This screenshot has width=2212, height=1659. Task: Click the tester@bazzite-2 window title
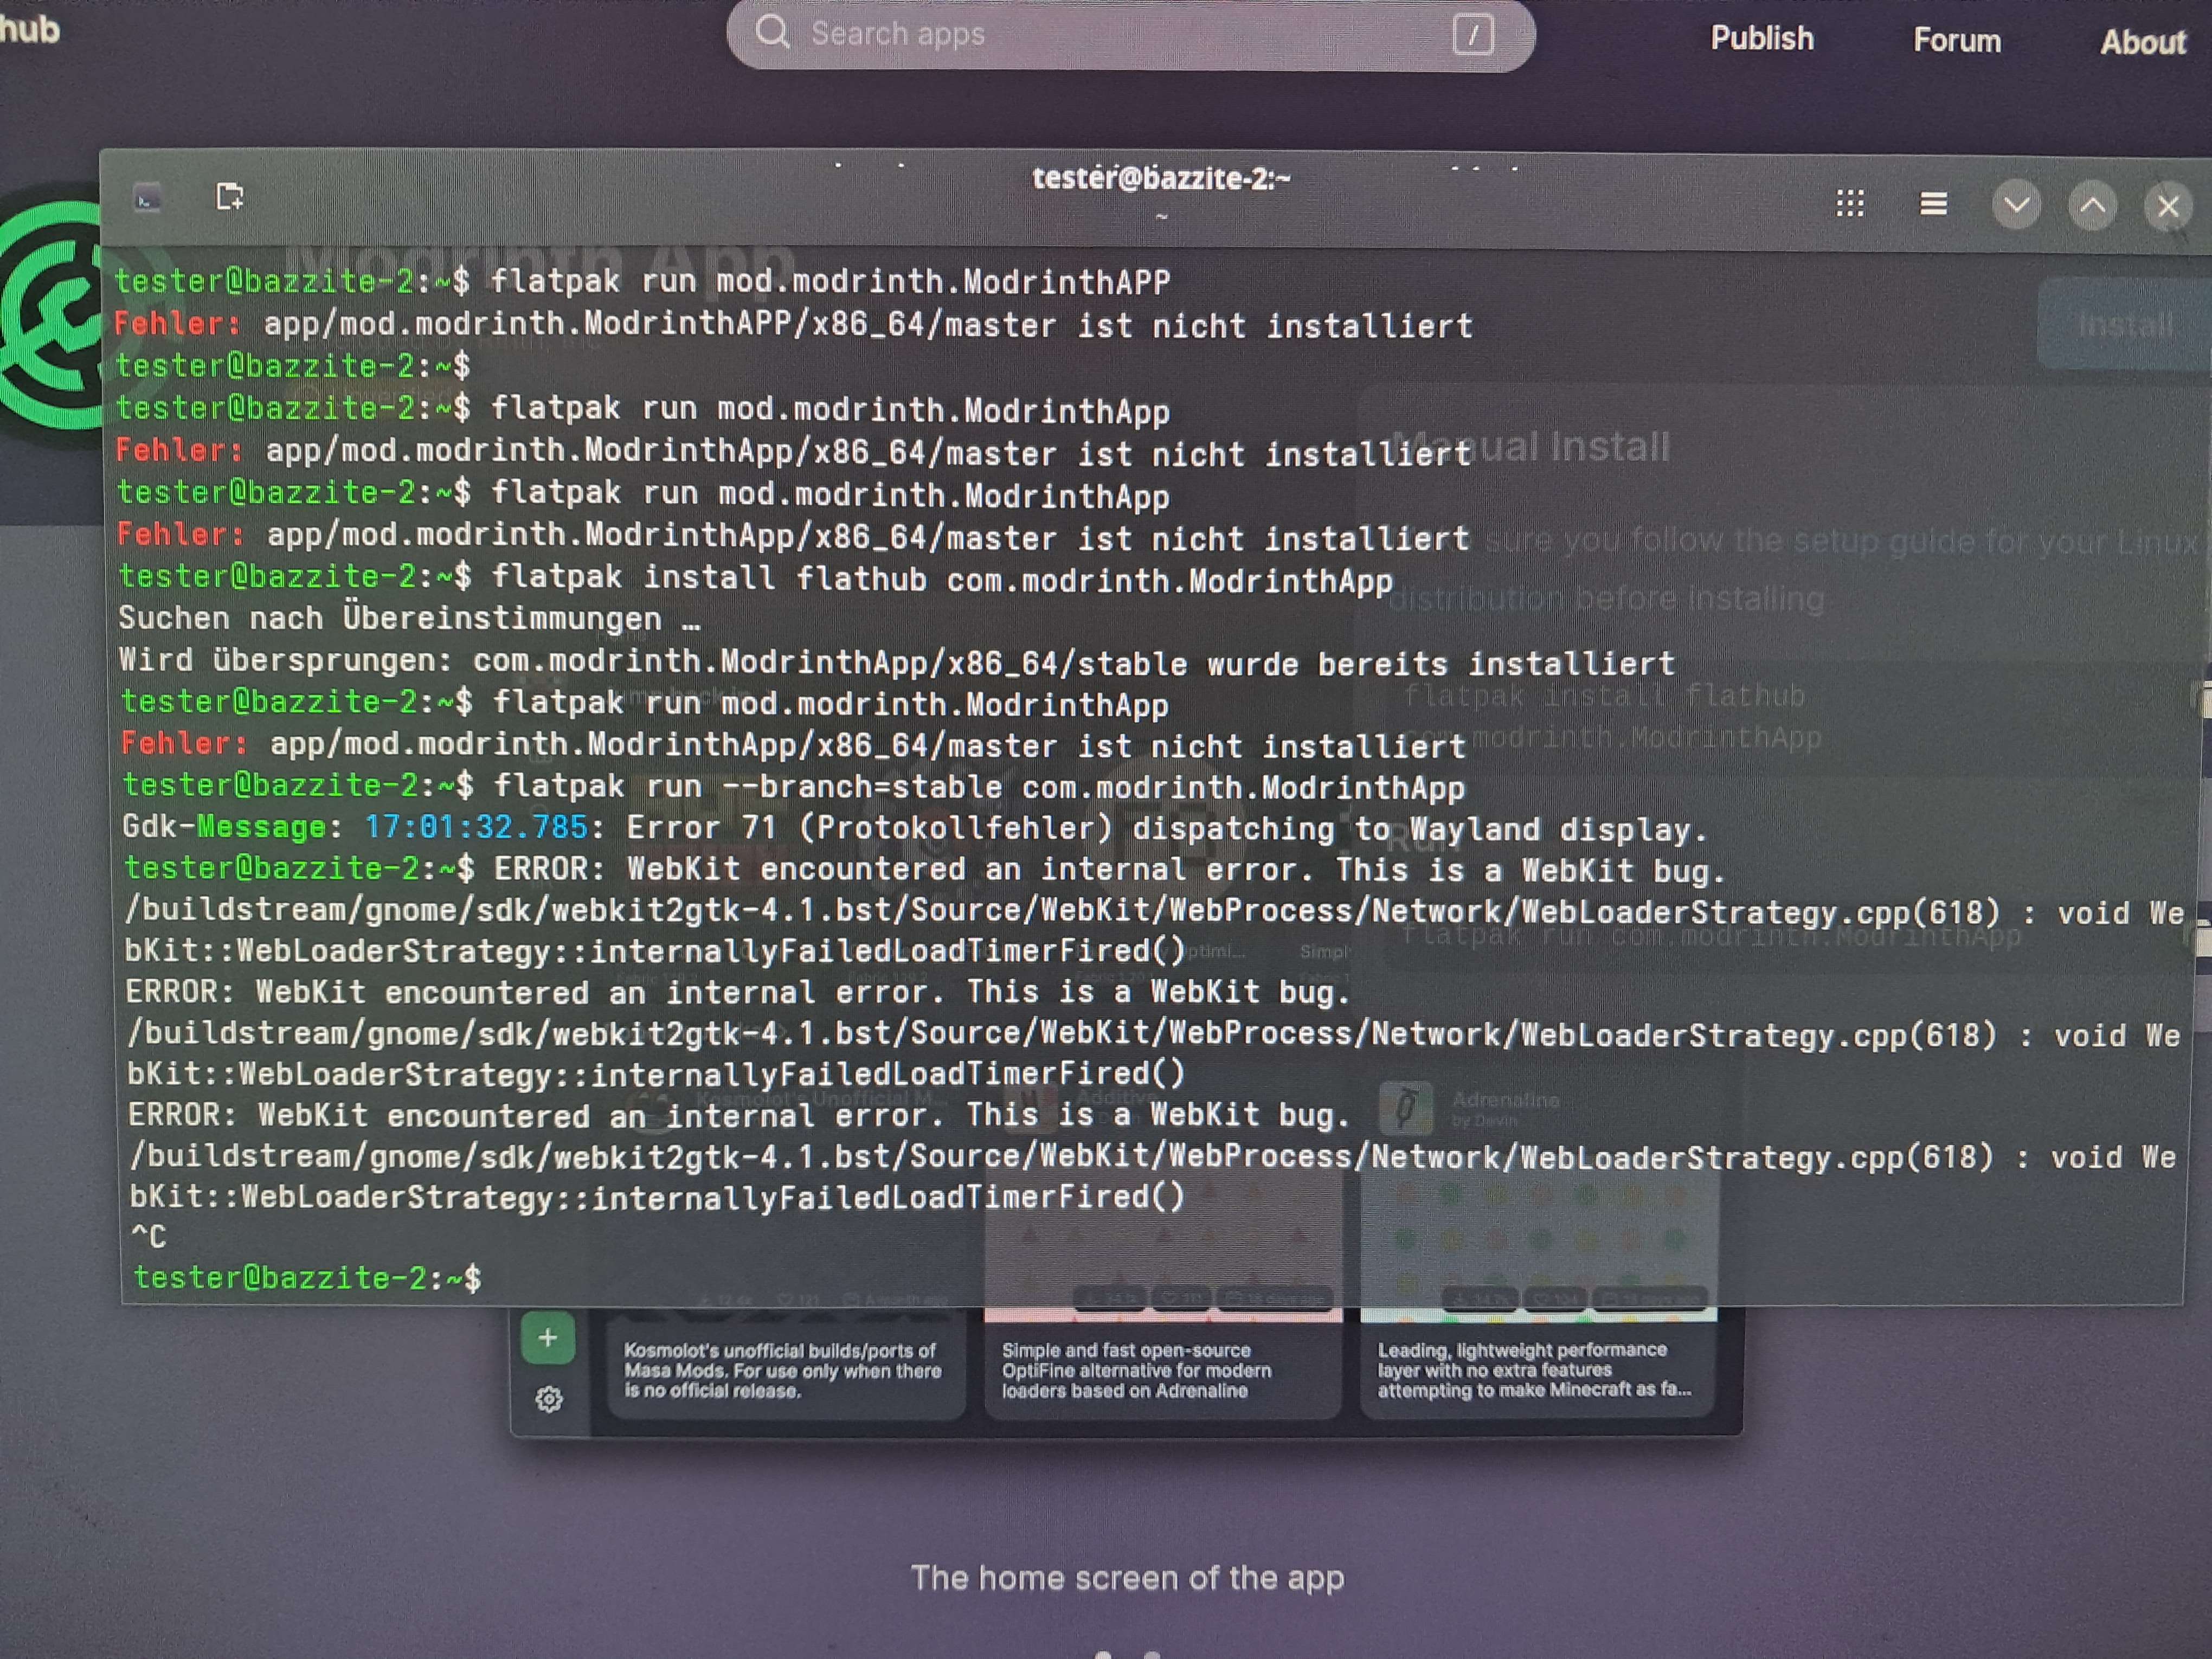click(1160, 179)
